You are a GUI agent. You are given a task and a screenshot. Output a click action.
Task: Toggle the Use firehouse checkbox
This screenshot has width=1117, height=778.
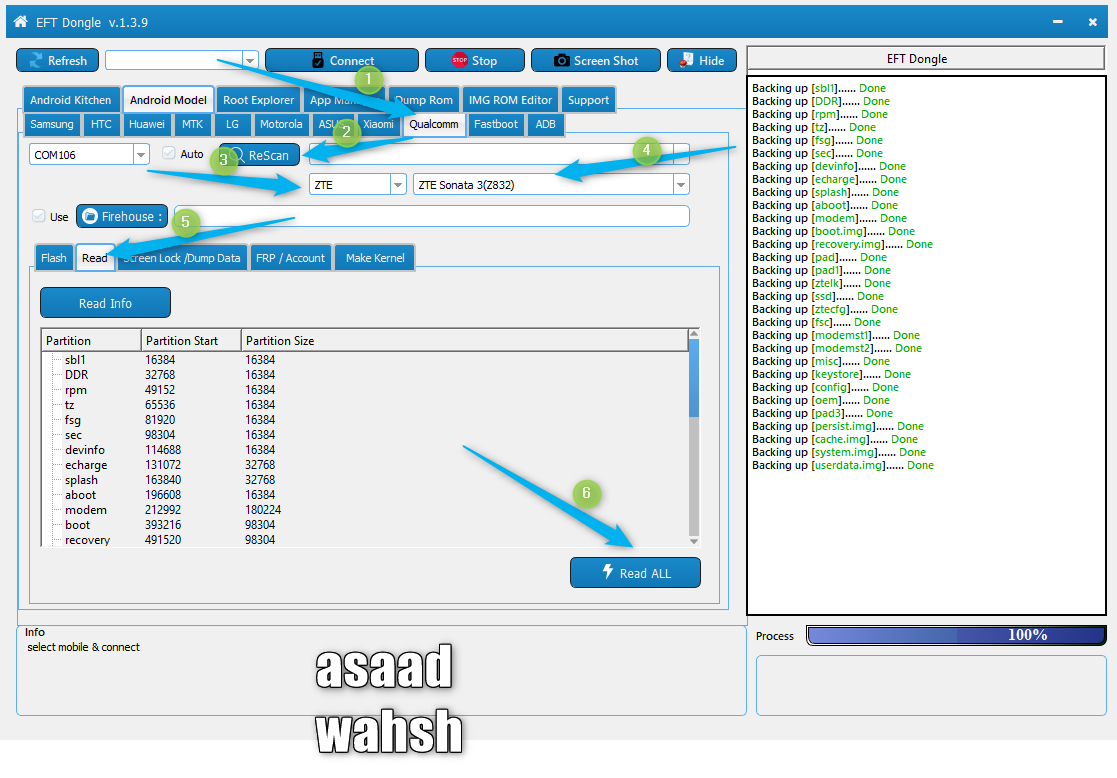click(x=38, y=216)
